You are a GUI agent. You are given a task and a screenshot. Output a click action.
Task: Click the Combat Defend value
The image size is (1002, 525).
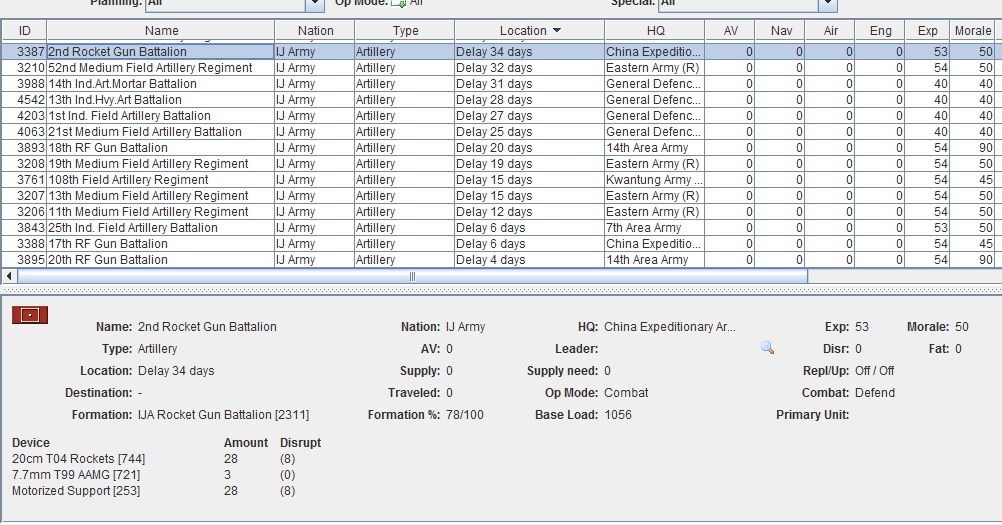point(875,393)
